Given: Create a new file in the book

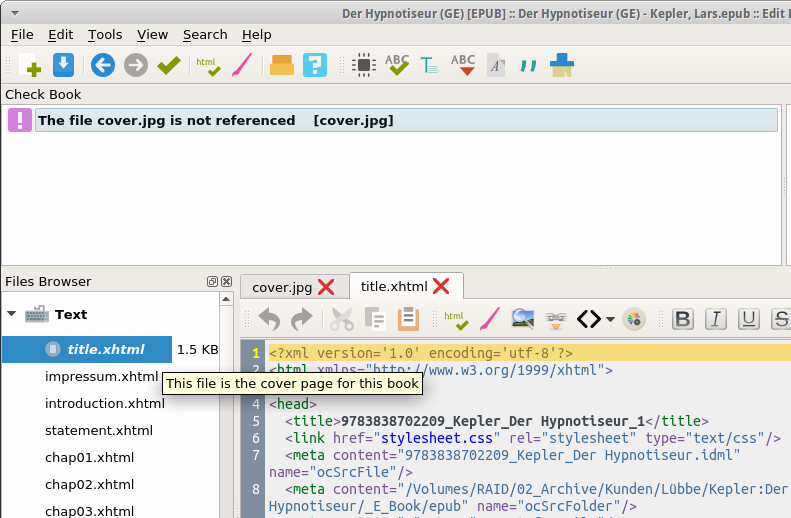Looking at the screenshot, I should point(30,66).
